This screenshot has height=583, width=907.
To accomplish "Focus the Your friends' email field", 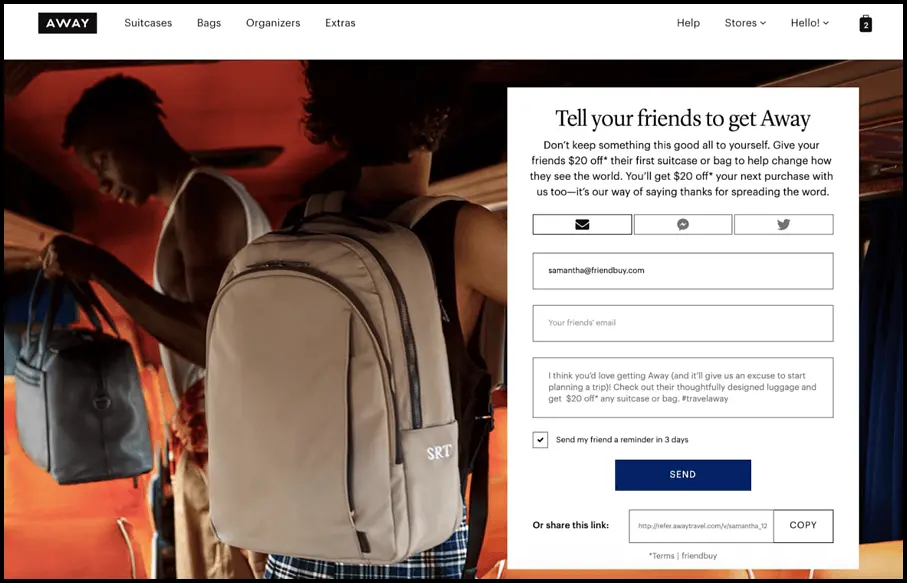I will [683, 323].
